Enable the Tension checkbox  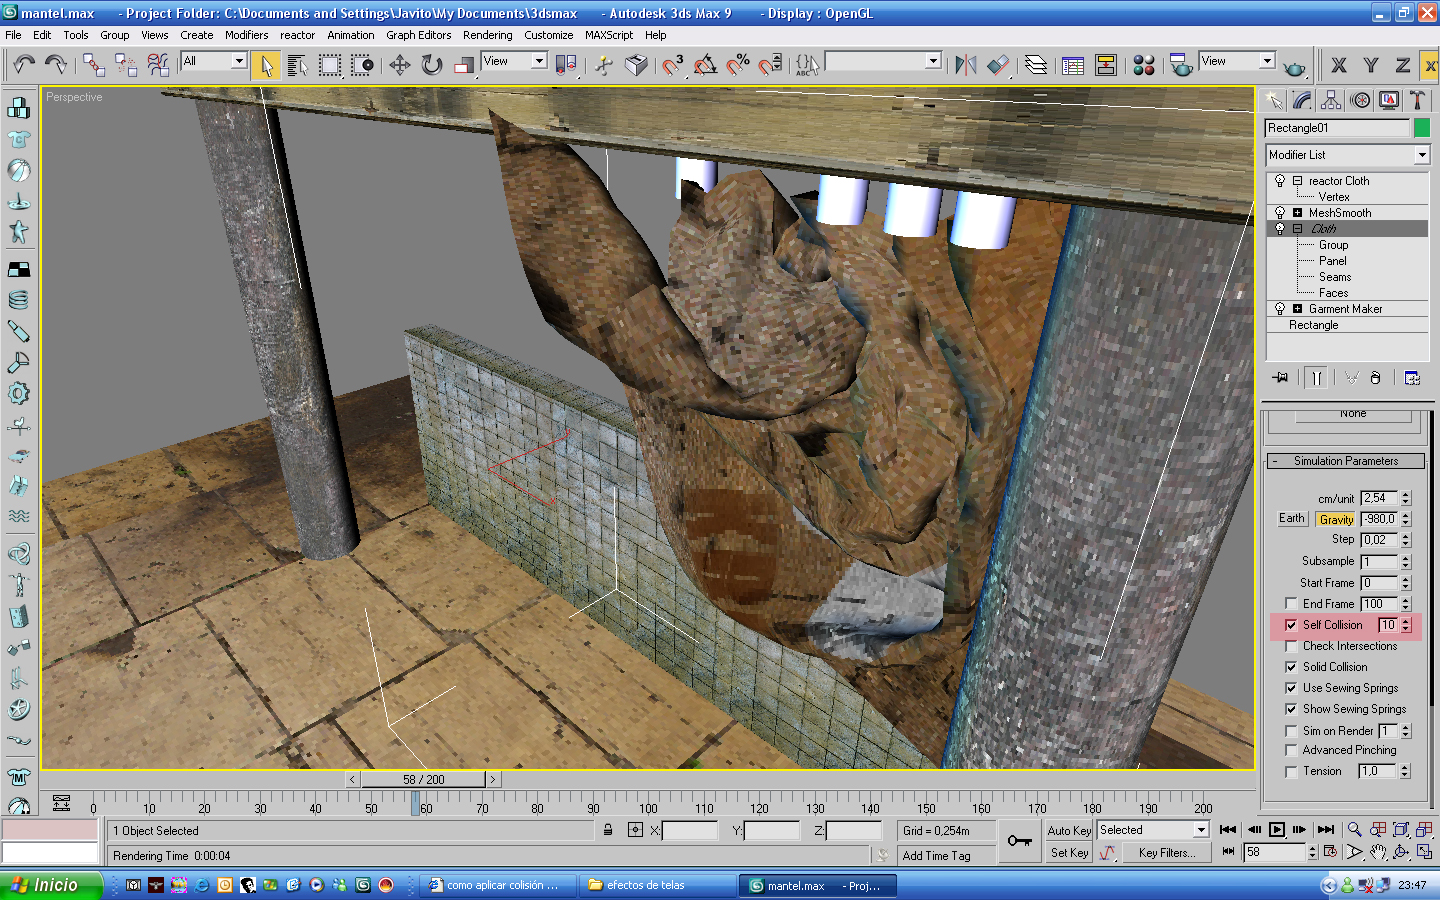(1291, 771)
